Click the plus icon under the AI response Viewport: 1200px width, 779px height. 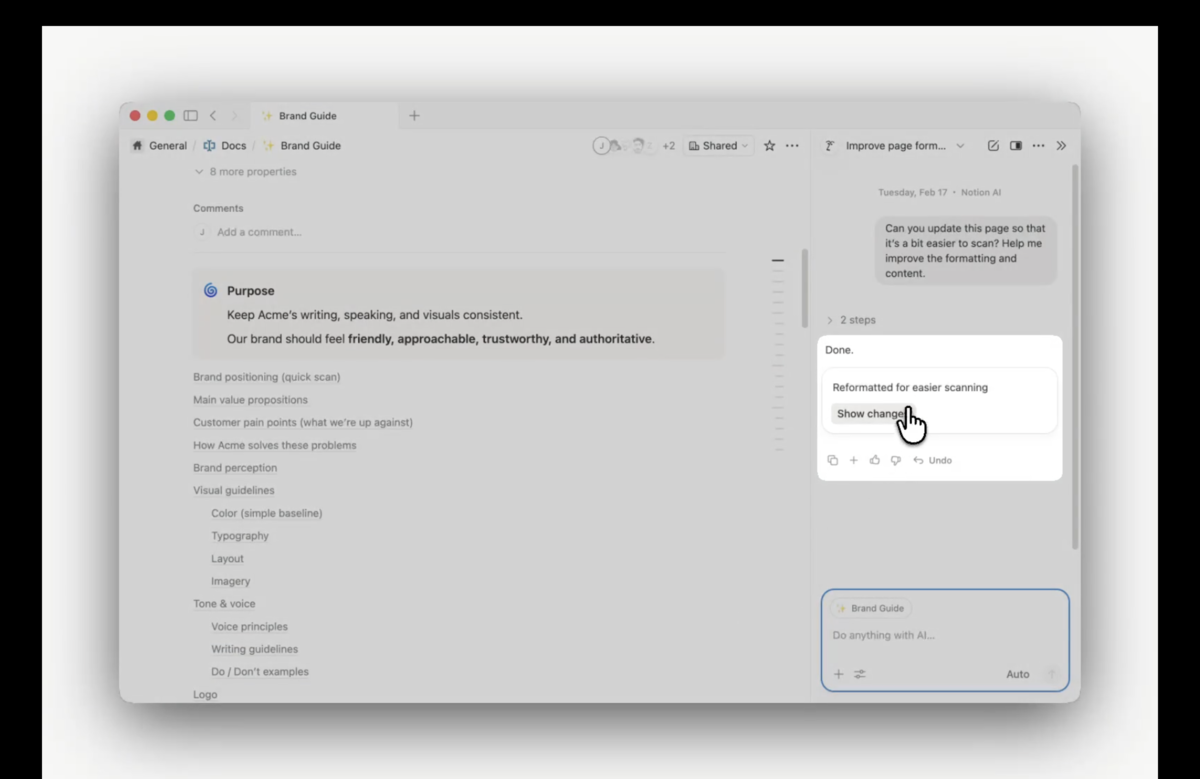click(x=853, y=461)
